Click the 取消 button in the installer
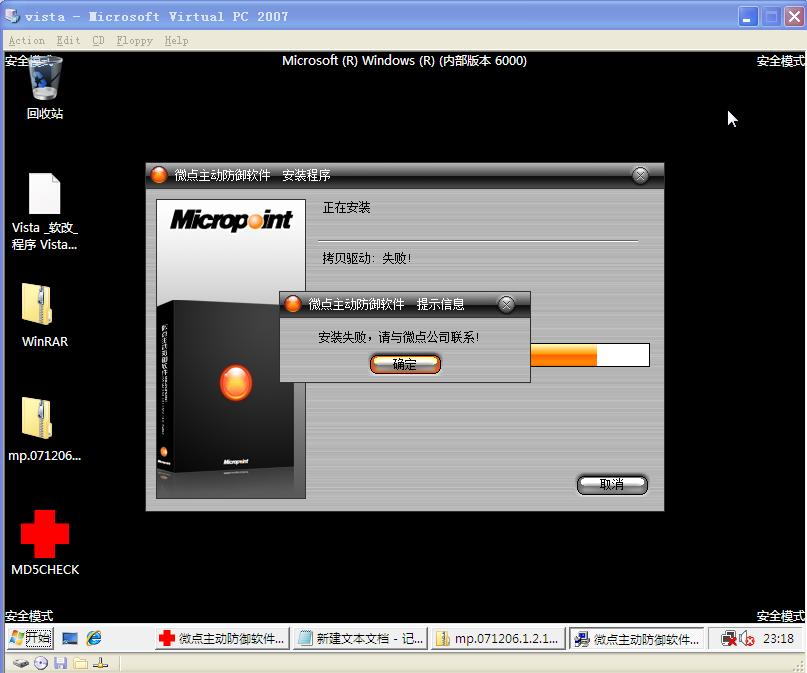Image resolution: width=807 pixels, height=673 pixels. [612, 484]
